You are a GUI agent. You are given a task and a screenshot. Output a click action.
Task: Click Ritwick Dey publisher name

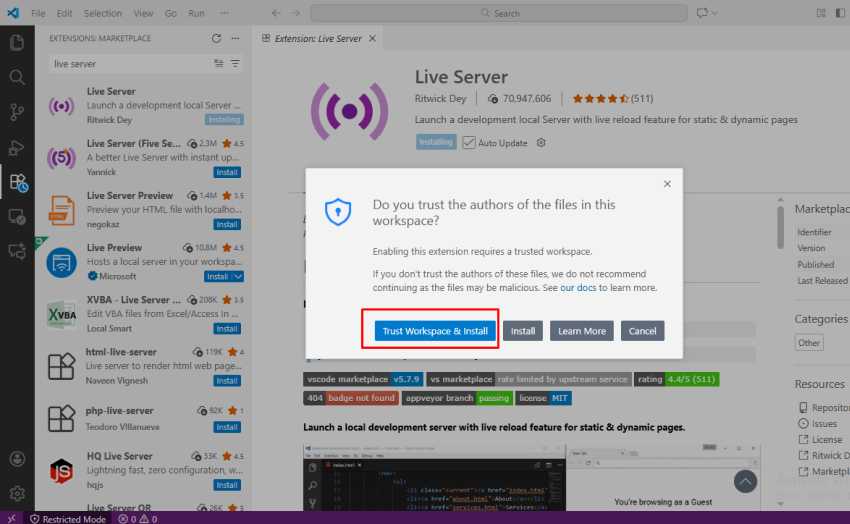[440, 98]
